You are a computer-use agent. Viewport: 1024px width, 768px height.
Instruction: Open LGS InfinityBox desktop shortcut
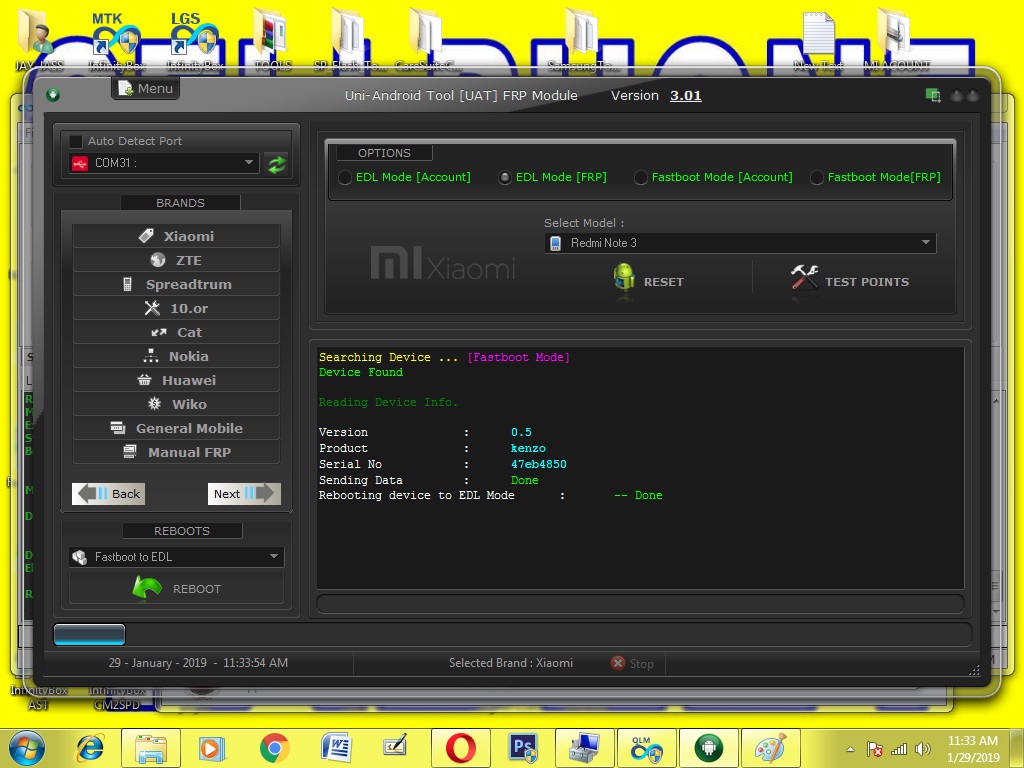click(x=195, y=40)
